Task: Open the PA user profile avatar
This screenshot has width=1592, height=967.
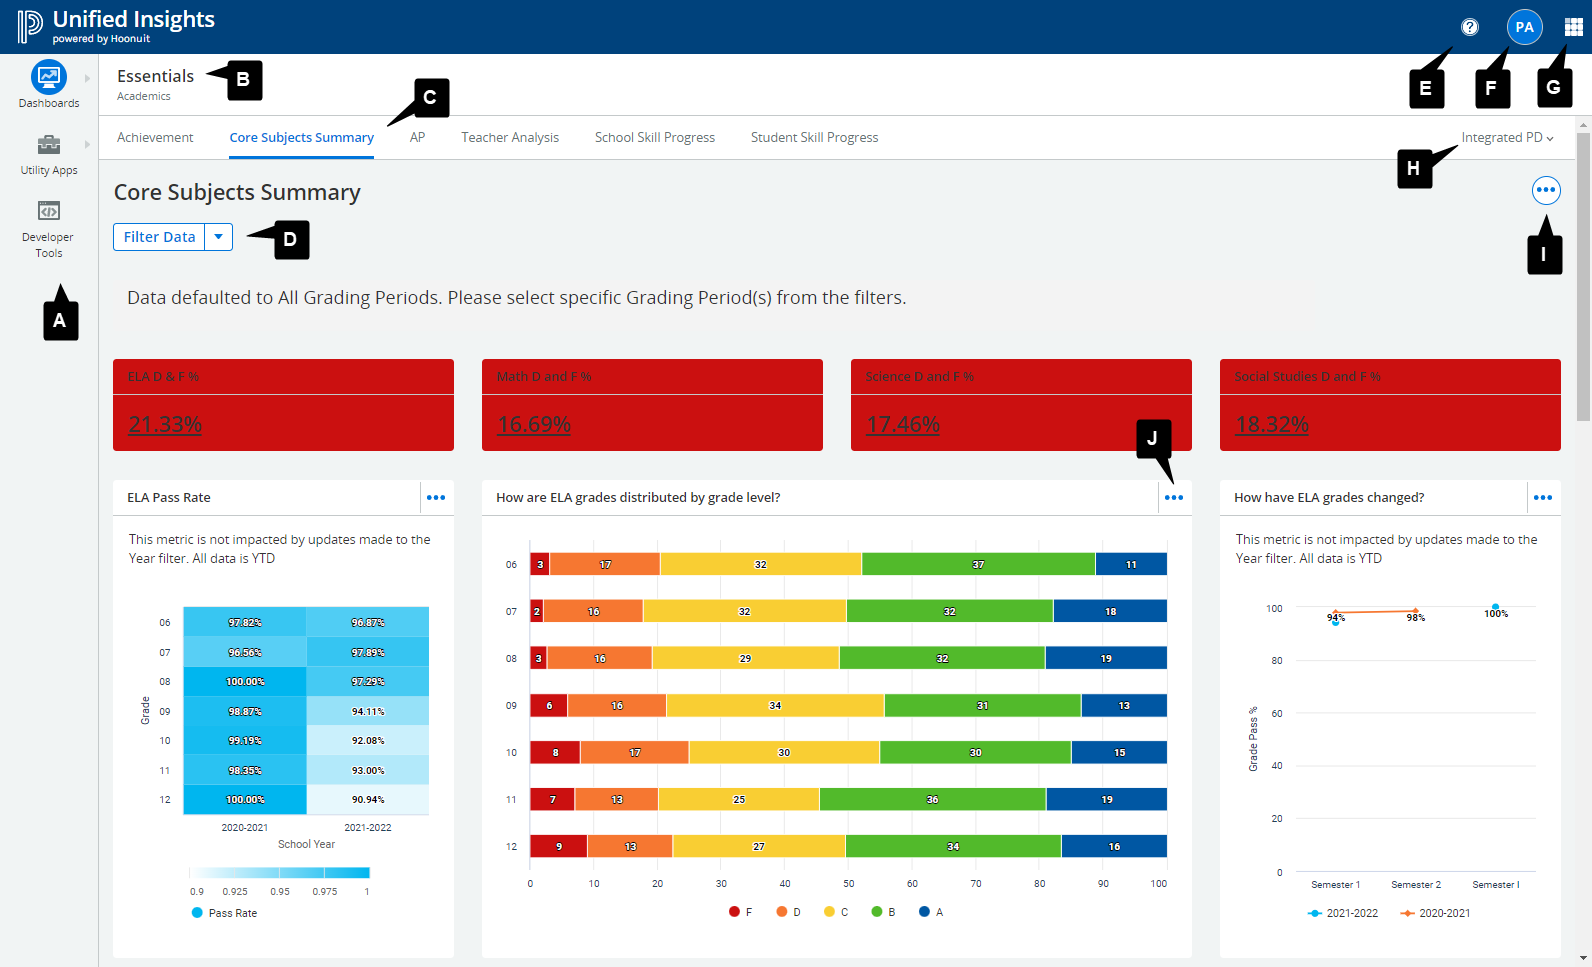Action: click(x=1524, y=27)
